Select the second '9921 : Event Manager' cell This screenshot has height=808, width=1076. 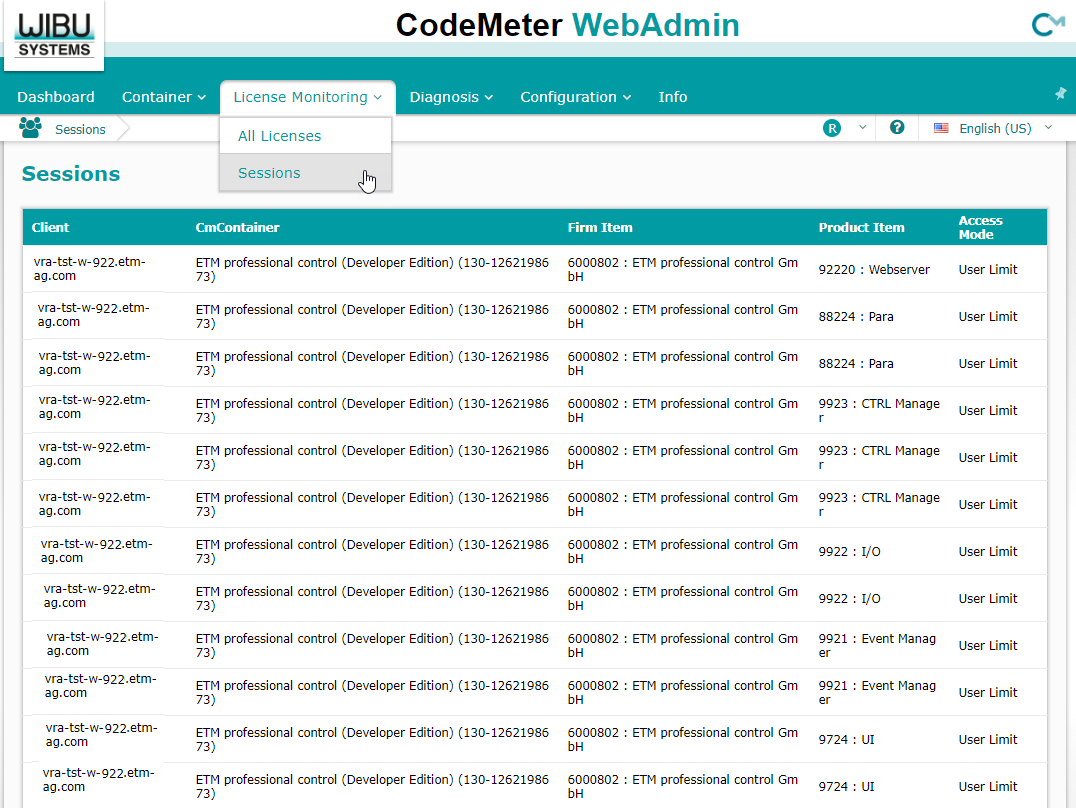coord(877,693)
